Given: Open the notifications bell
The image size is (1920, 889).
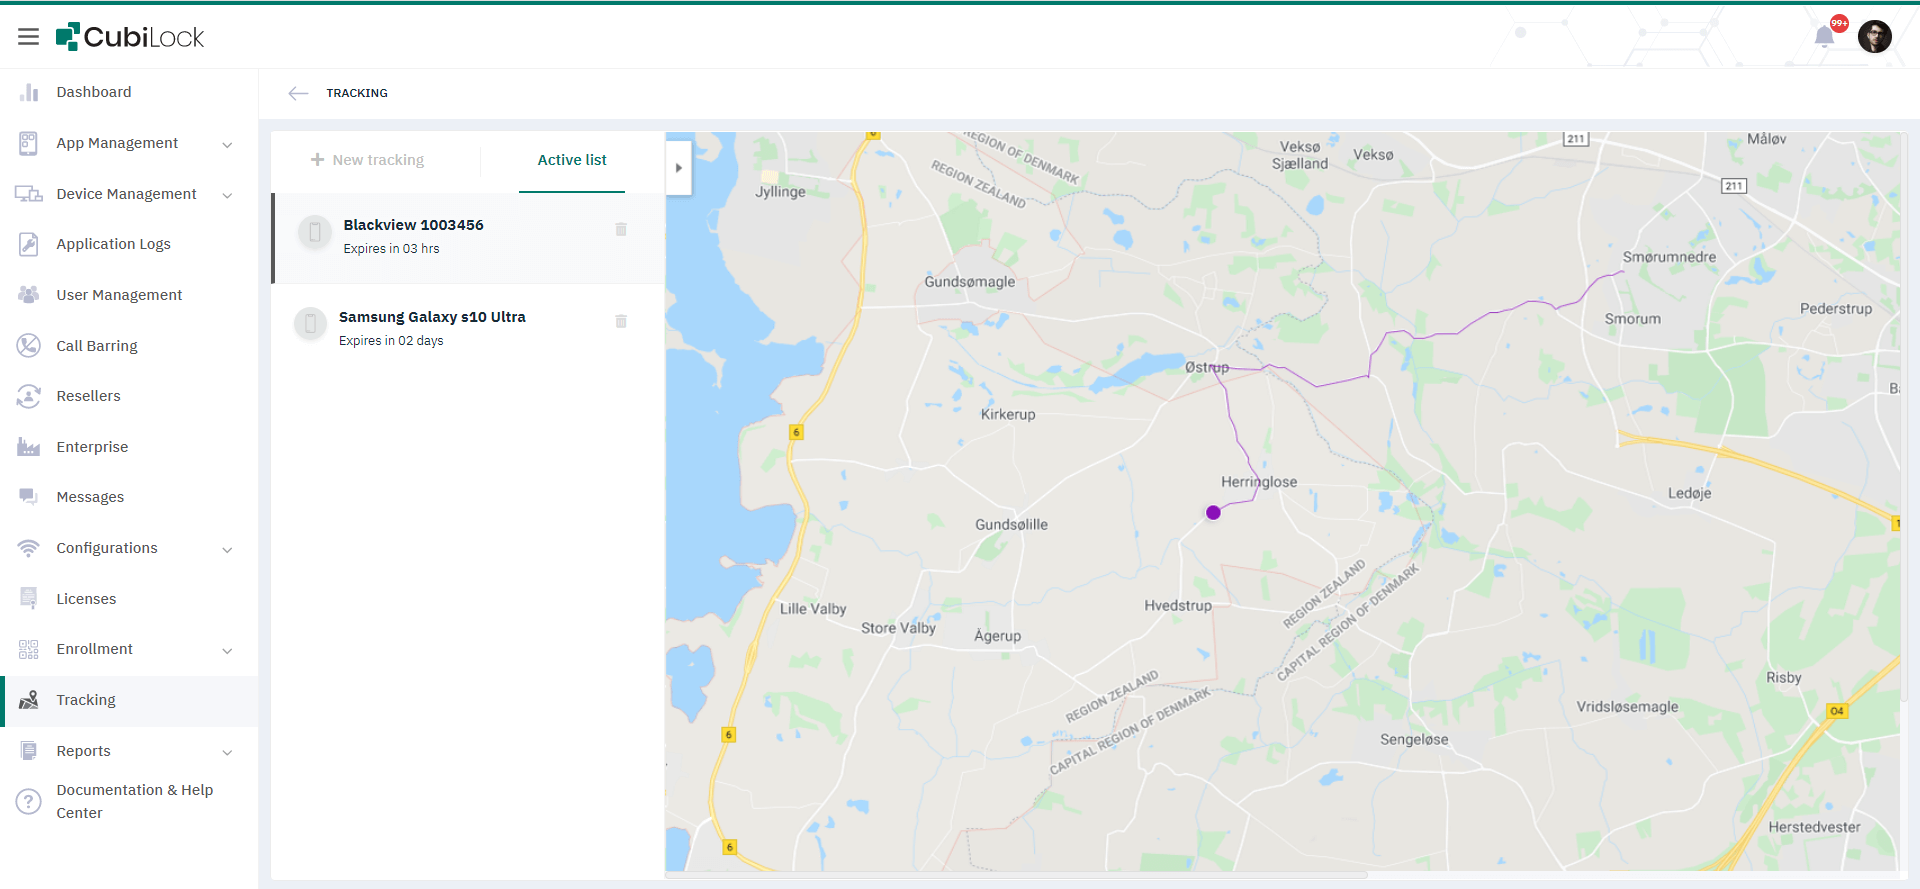Looking at the screenshot, I should coord(1824,37).
